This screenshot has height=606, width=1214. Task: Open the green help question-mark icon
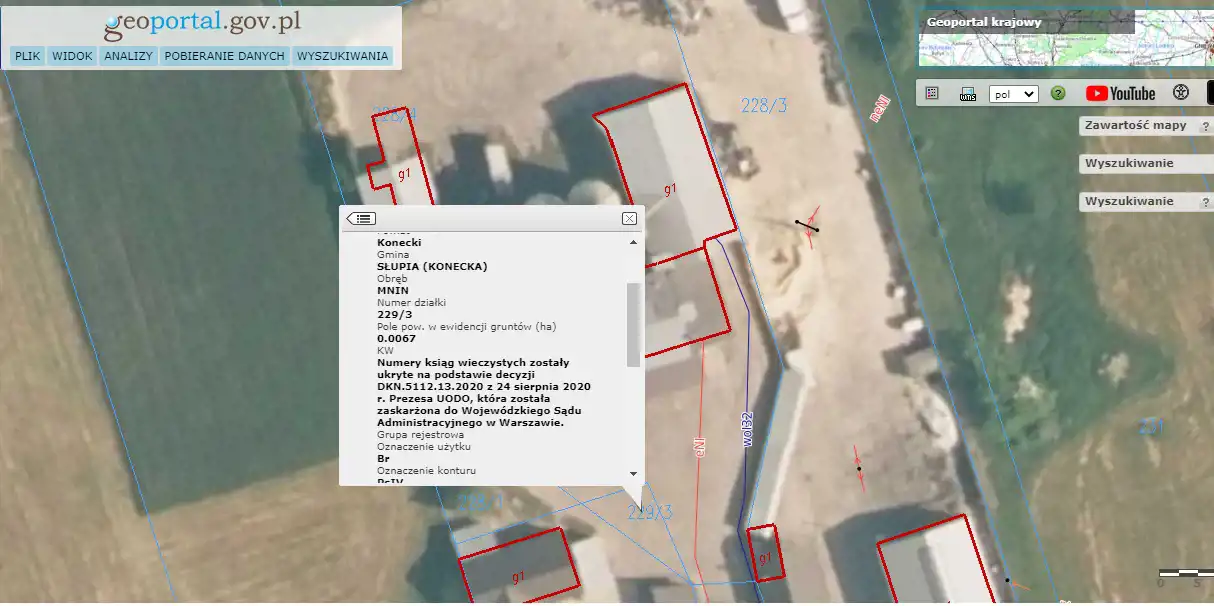coord(1058,93)
